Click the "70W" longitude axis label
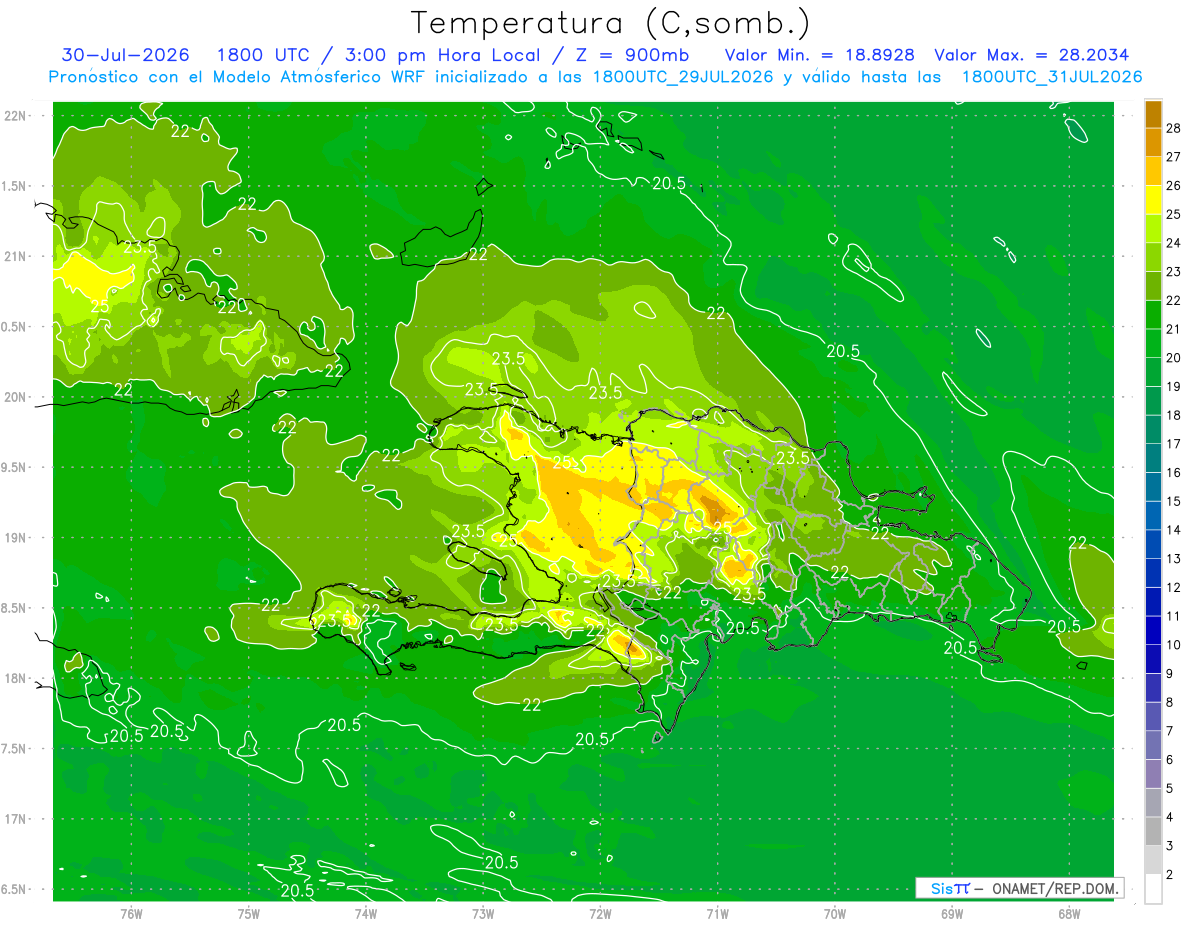 [x=835, y=914]
